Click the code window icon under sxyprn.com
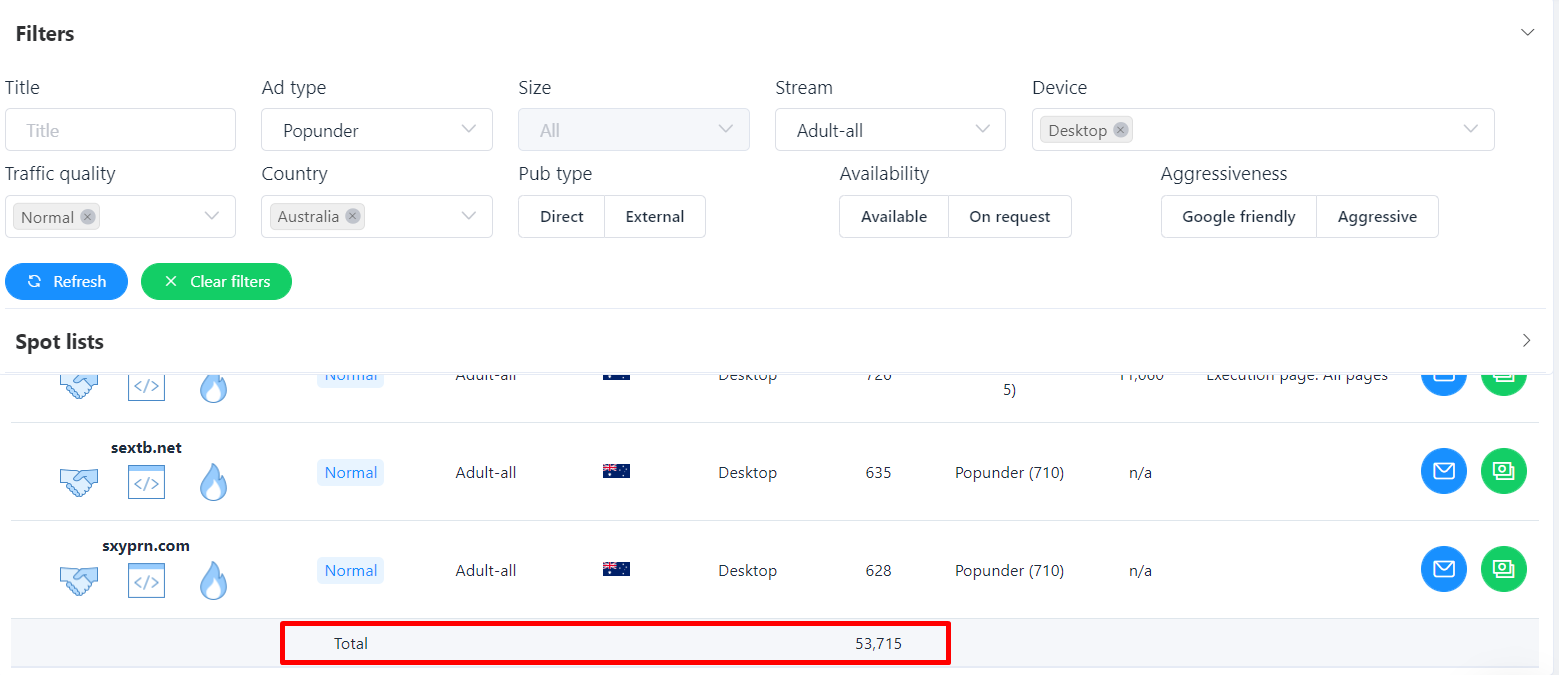The image size is (1559, 675). click(x=146, y=580)
